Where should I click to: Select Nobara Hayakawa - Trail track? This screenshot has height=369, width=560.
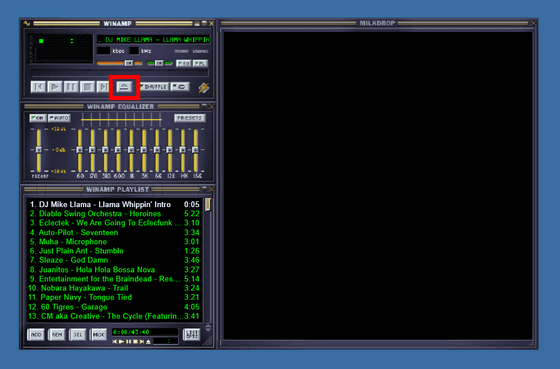coord(115,288)
